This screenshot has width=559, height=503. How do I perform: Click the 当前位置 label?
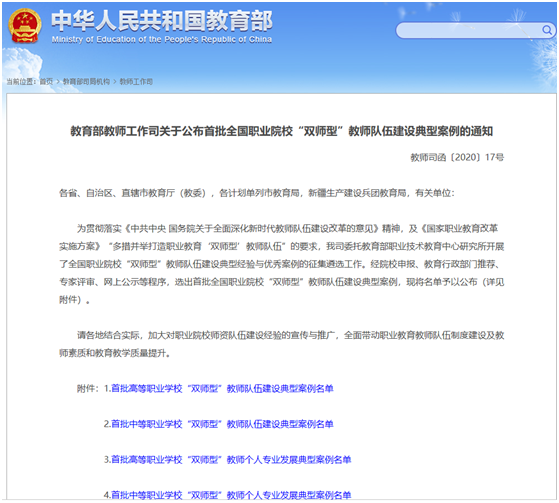pyautogui.click(x=21, y=82)
